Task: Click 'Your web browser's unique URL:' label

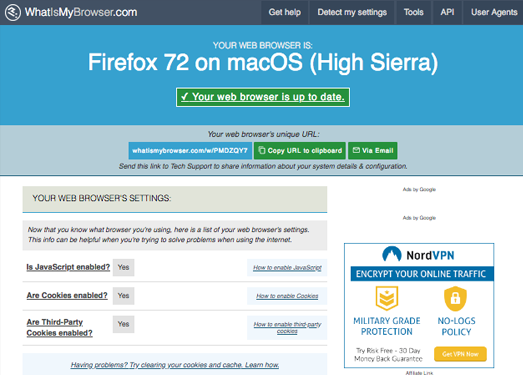Action: (x=264, y=134)
